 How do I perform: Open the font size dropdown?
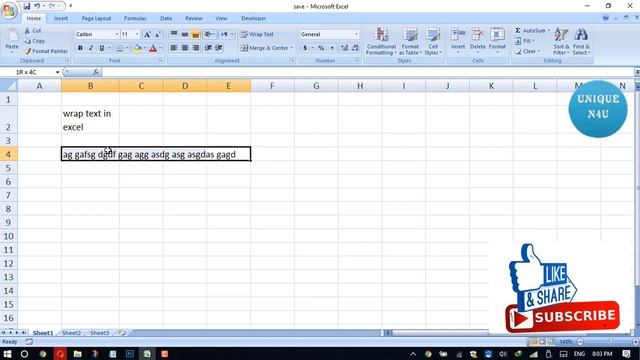tap(137, 34)
